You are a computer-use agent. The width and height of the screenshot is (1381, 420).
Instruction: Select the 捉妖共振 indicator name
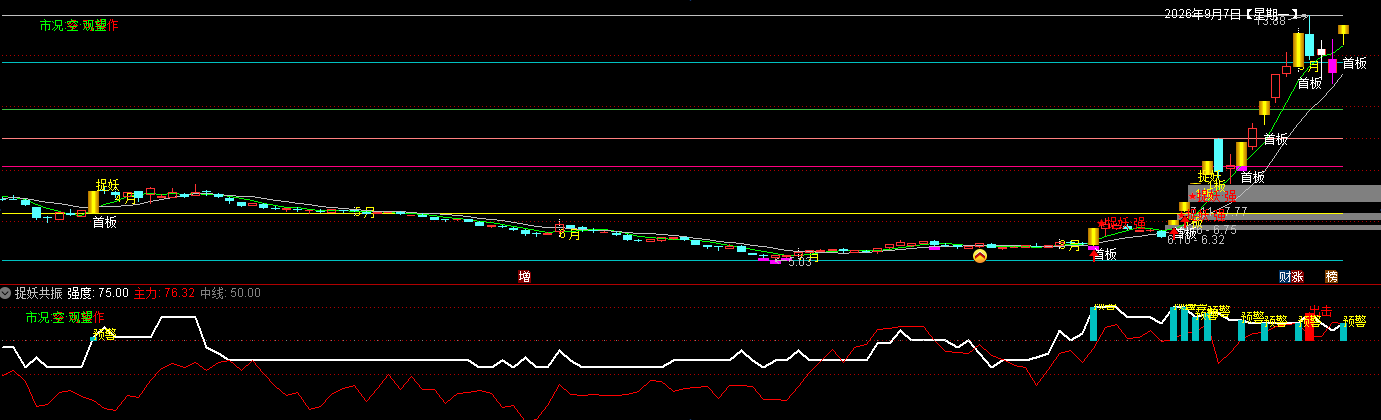[x=39, y=293]
